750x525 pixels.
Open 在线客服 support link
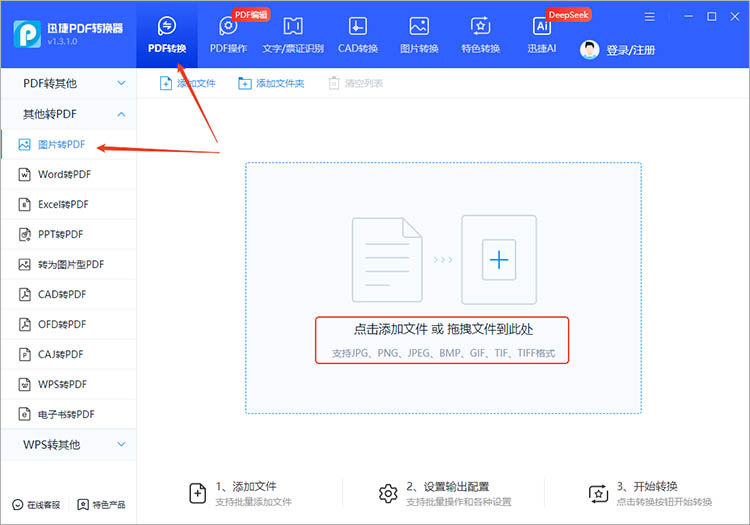[36, 504]
